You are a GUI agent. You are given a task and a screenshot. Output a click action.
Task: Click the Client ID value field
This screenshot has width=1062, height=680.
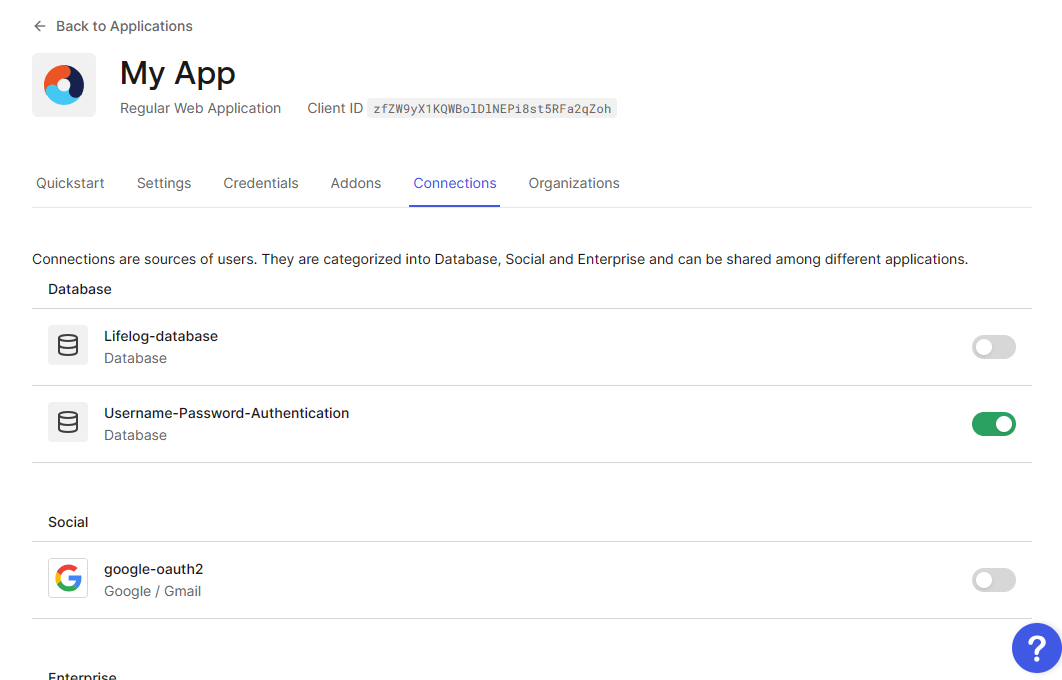point(491,109)
